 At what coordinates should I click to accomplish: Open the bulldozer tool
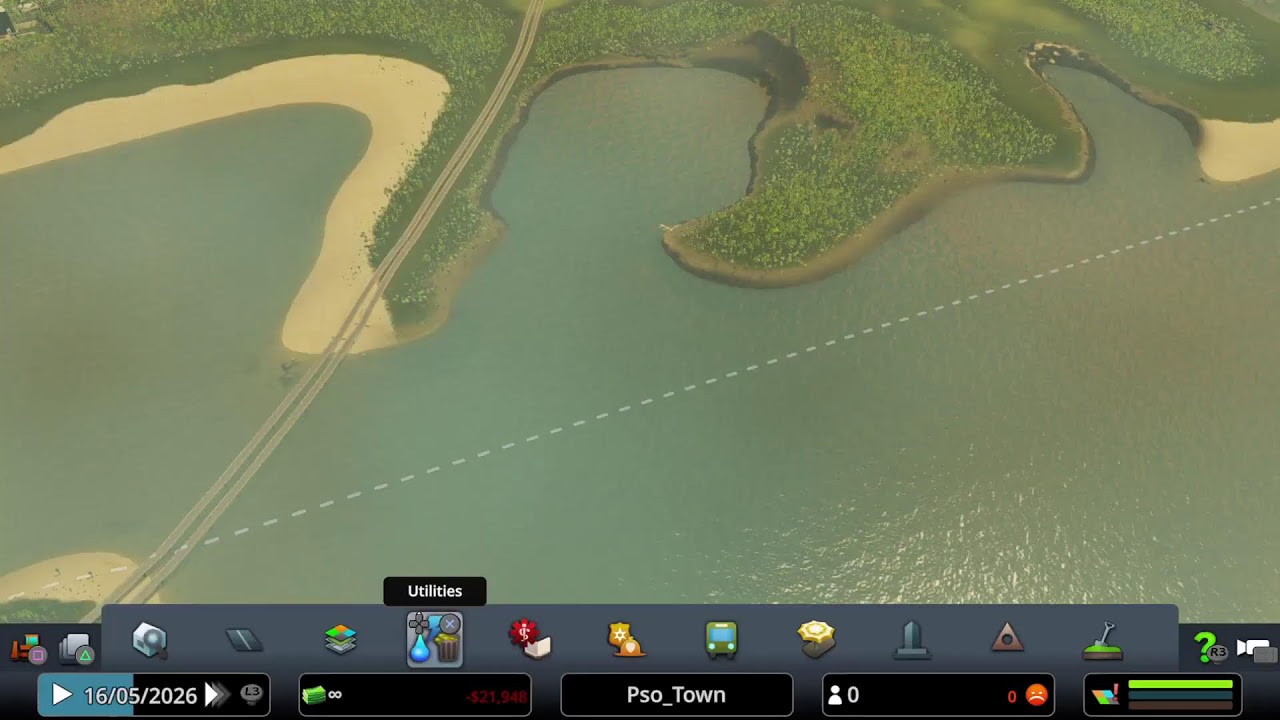pos(27,647)
